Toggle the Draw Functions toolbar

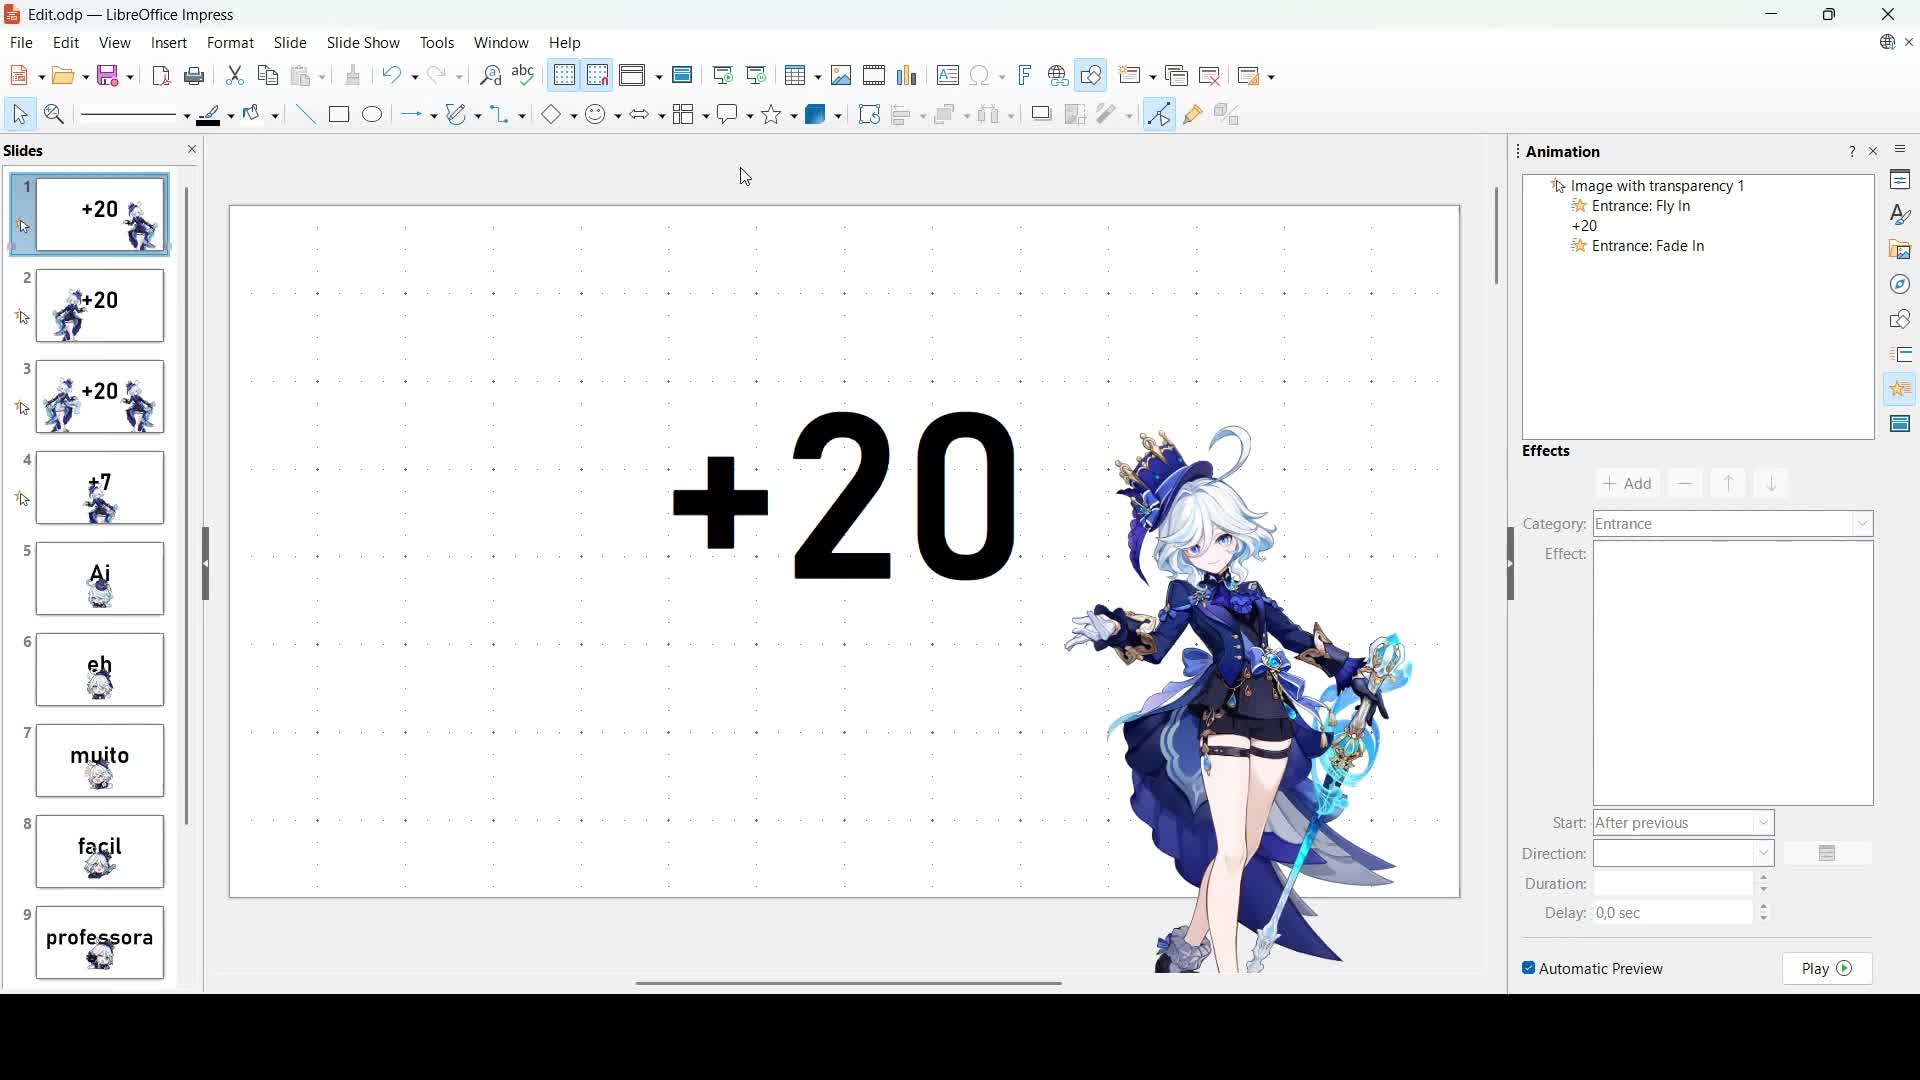1092,76
